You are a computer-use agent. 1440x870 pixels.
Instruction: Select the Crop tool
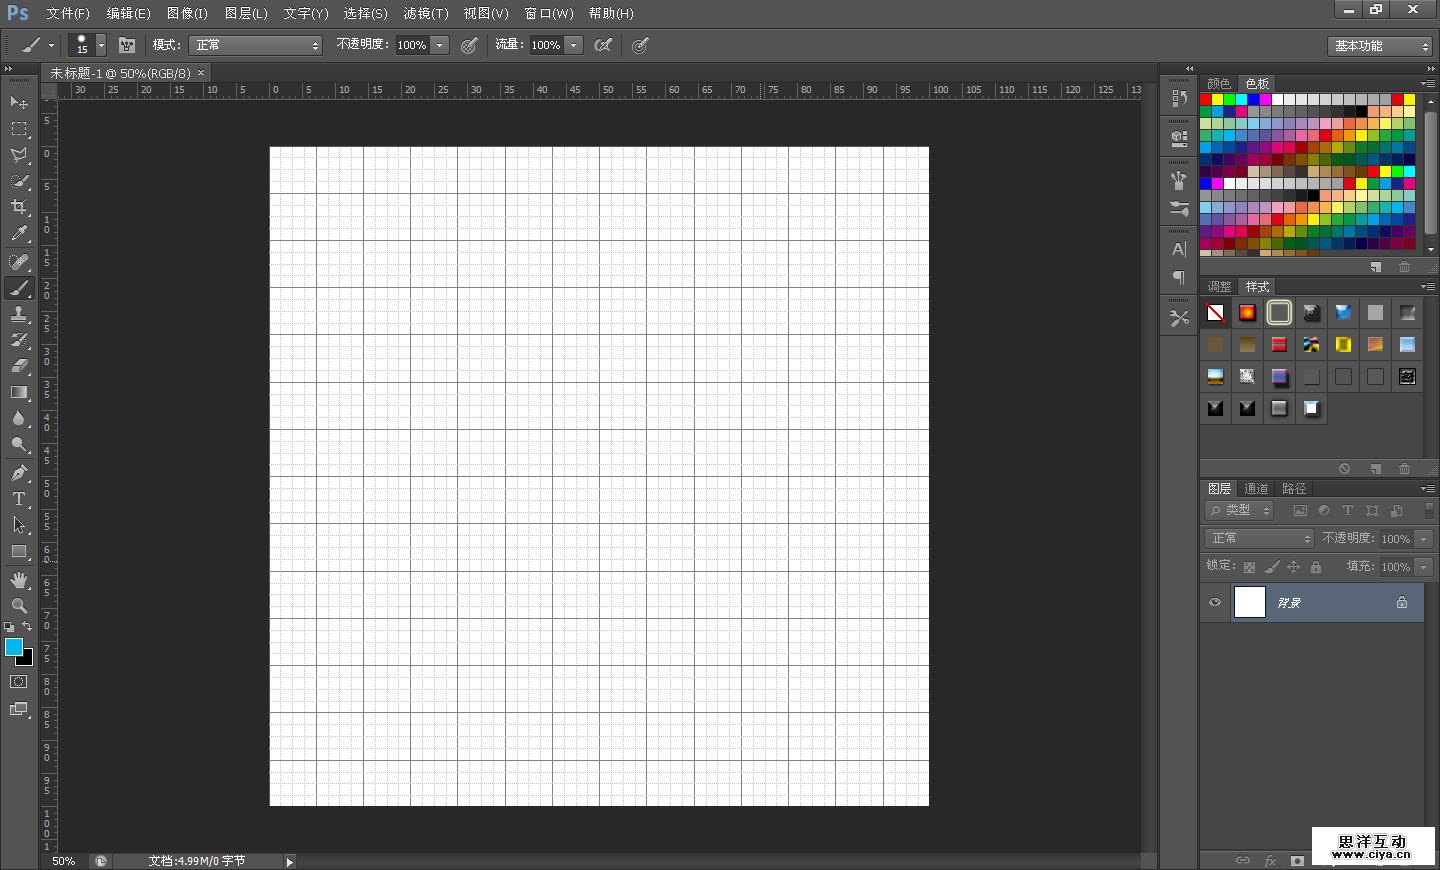pos(19,207)
